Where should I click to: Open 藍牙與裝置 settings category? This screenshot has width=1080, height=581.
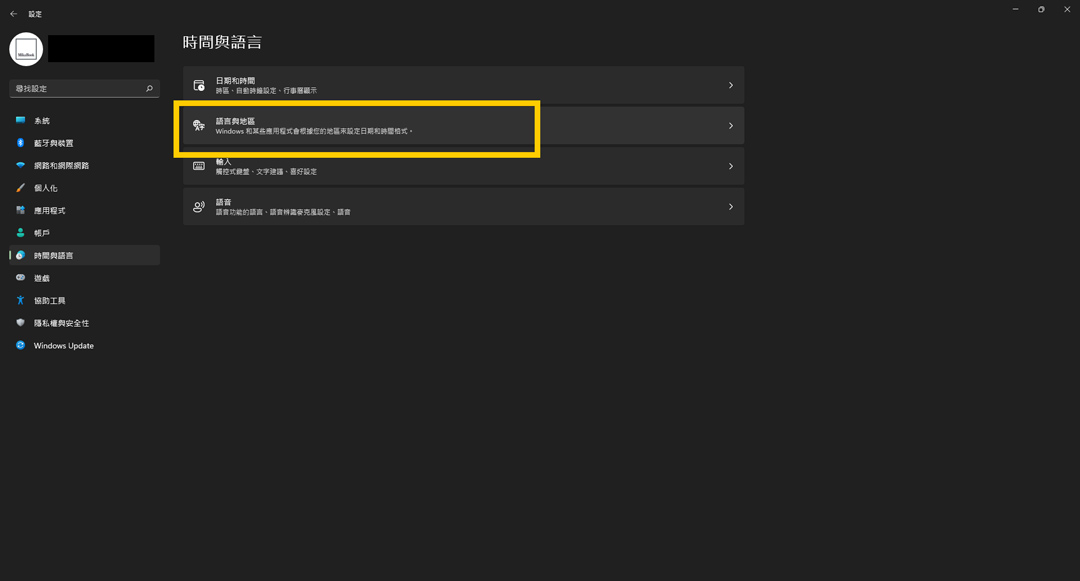[54, 143]
